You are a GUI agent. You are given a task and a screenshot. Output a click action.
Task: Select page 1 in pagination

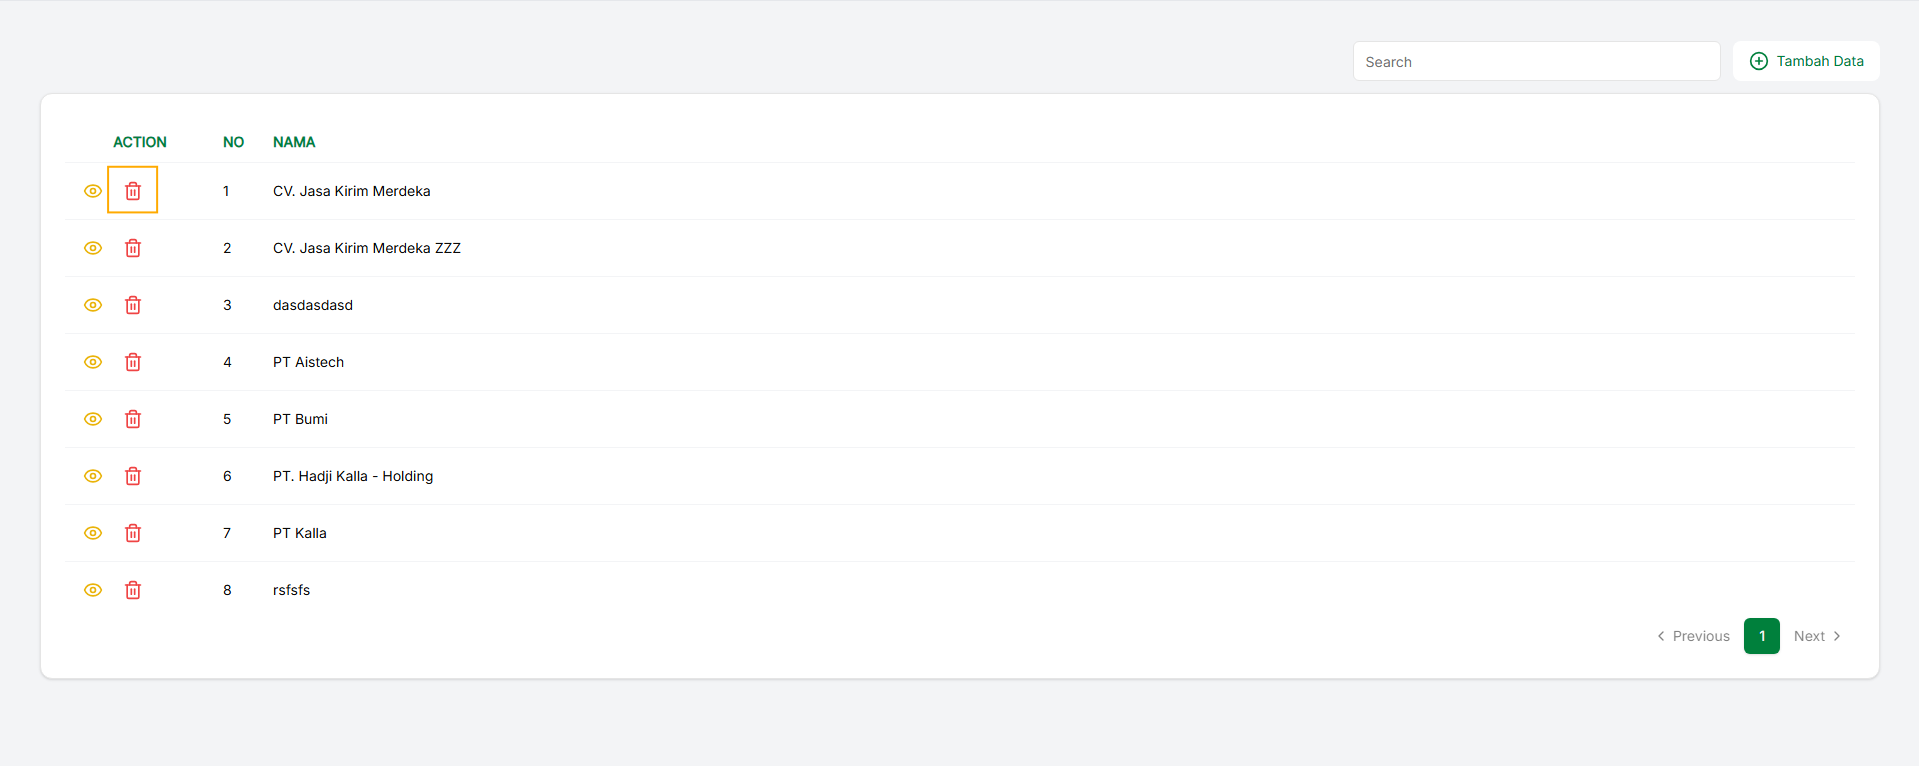click(x=1761, y=636)
